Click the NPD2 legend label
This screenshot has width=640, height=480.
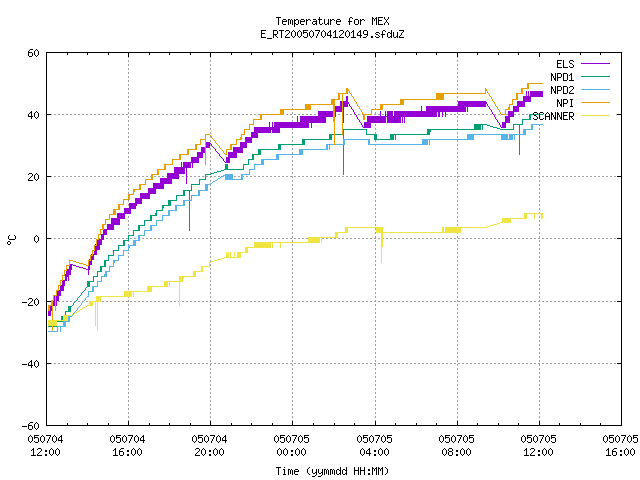(x=562, y=90)
